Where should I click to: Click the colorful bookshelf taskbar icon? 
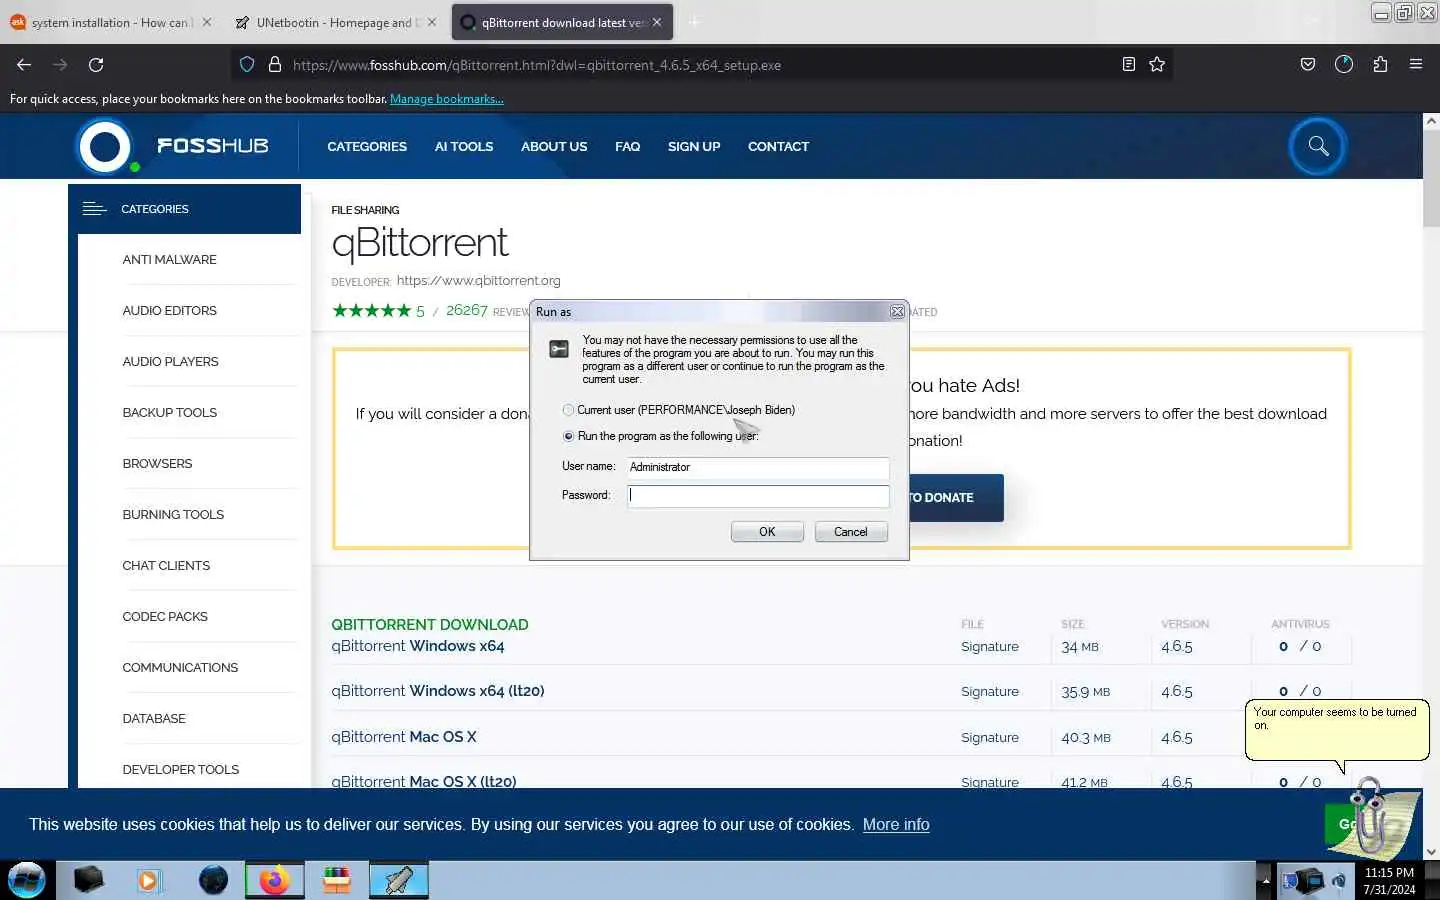[x=337, y=880]
